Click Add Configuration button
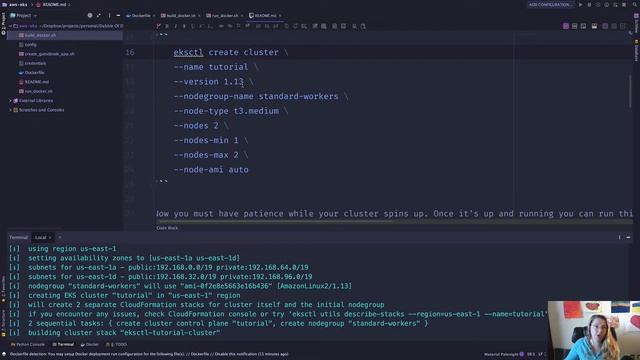 pos(550,4)
